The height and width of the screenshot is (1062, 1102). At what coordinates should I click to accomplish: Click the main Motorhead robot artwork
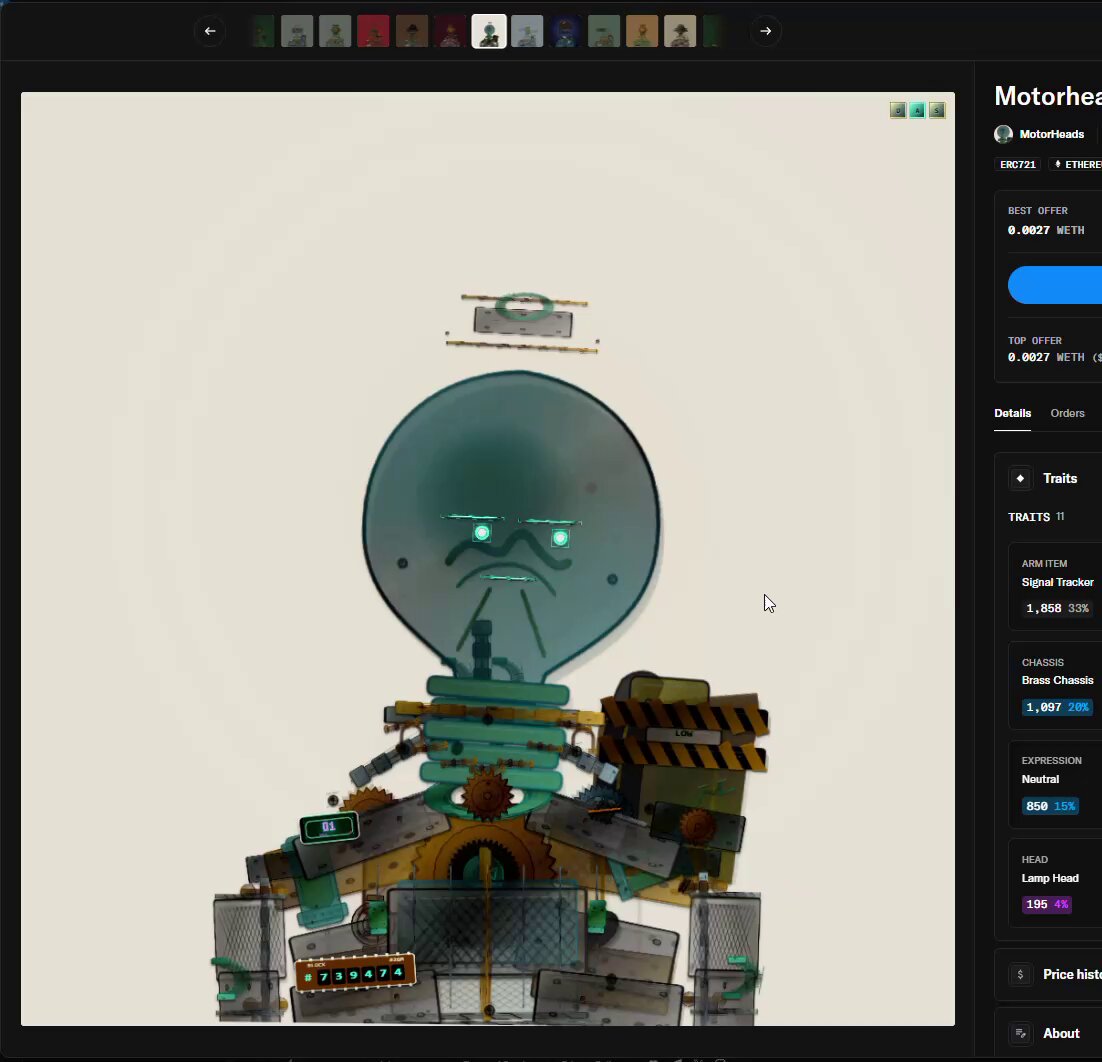tap(488, 559)
